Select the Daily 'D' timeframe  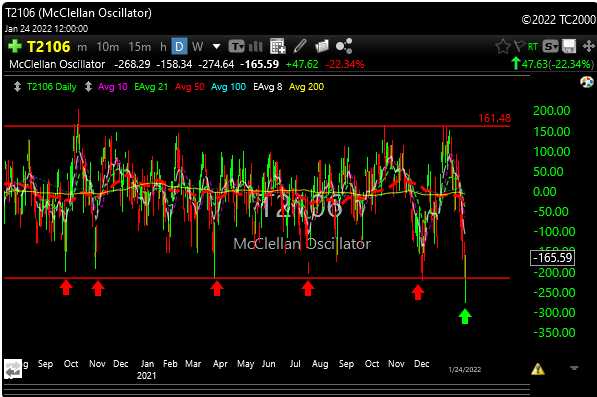(179, 47)
